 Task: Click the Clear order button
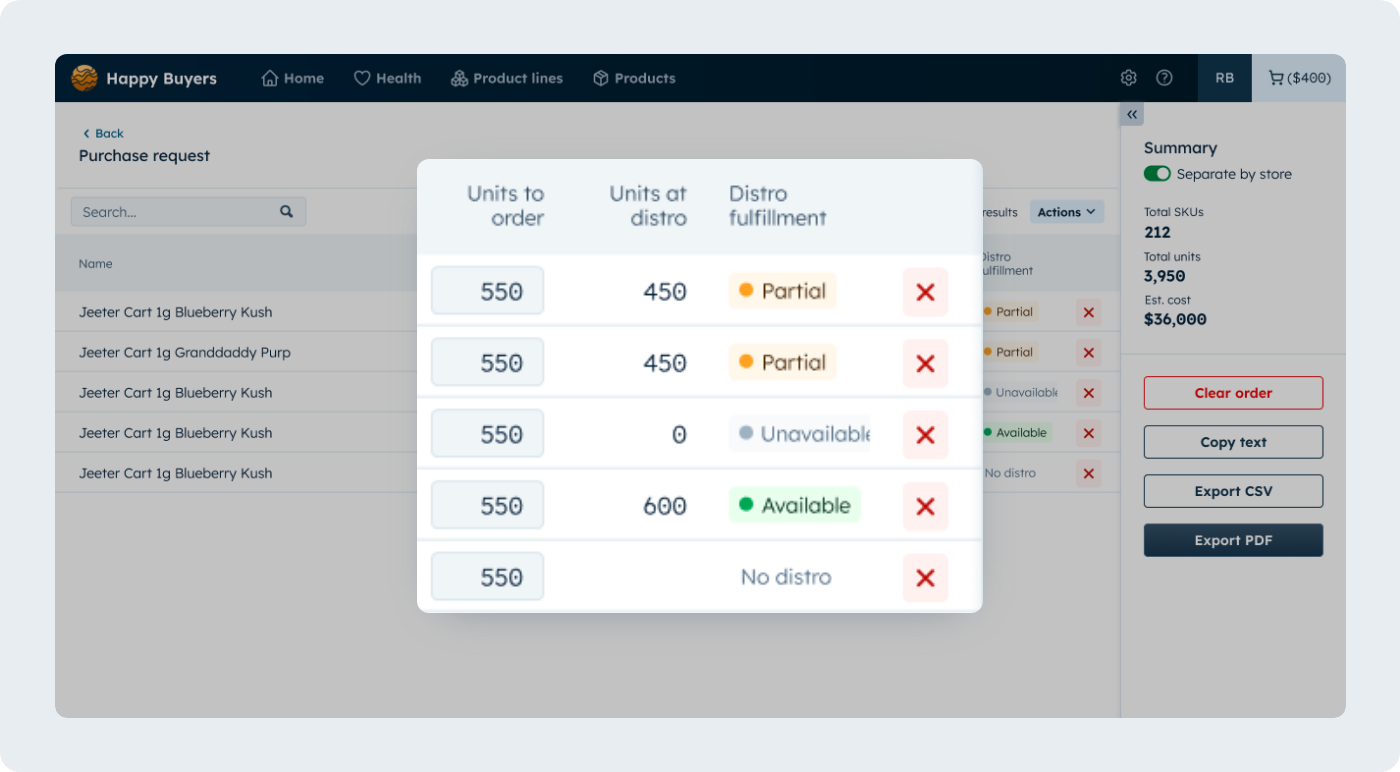point(1233,393)
